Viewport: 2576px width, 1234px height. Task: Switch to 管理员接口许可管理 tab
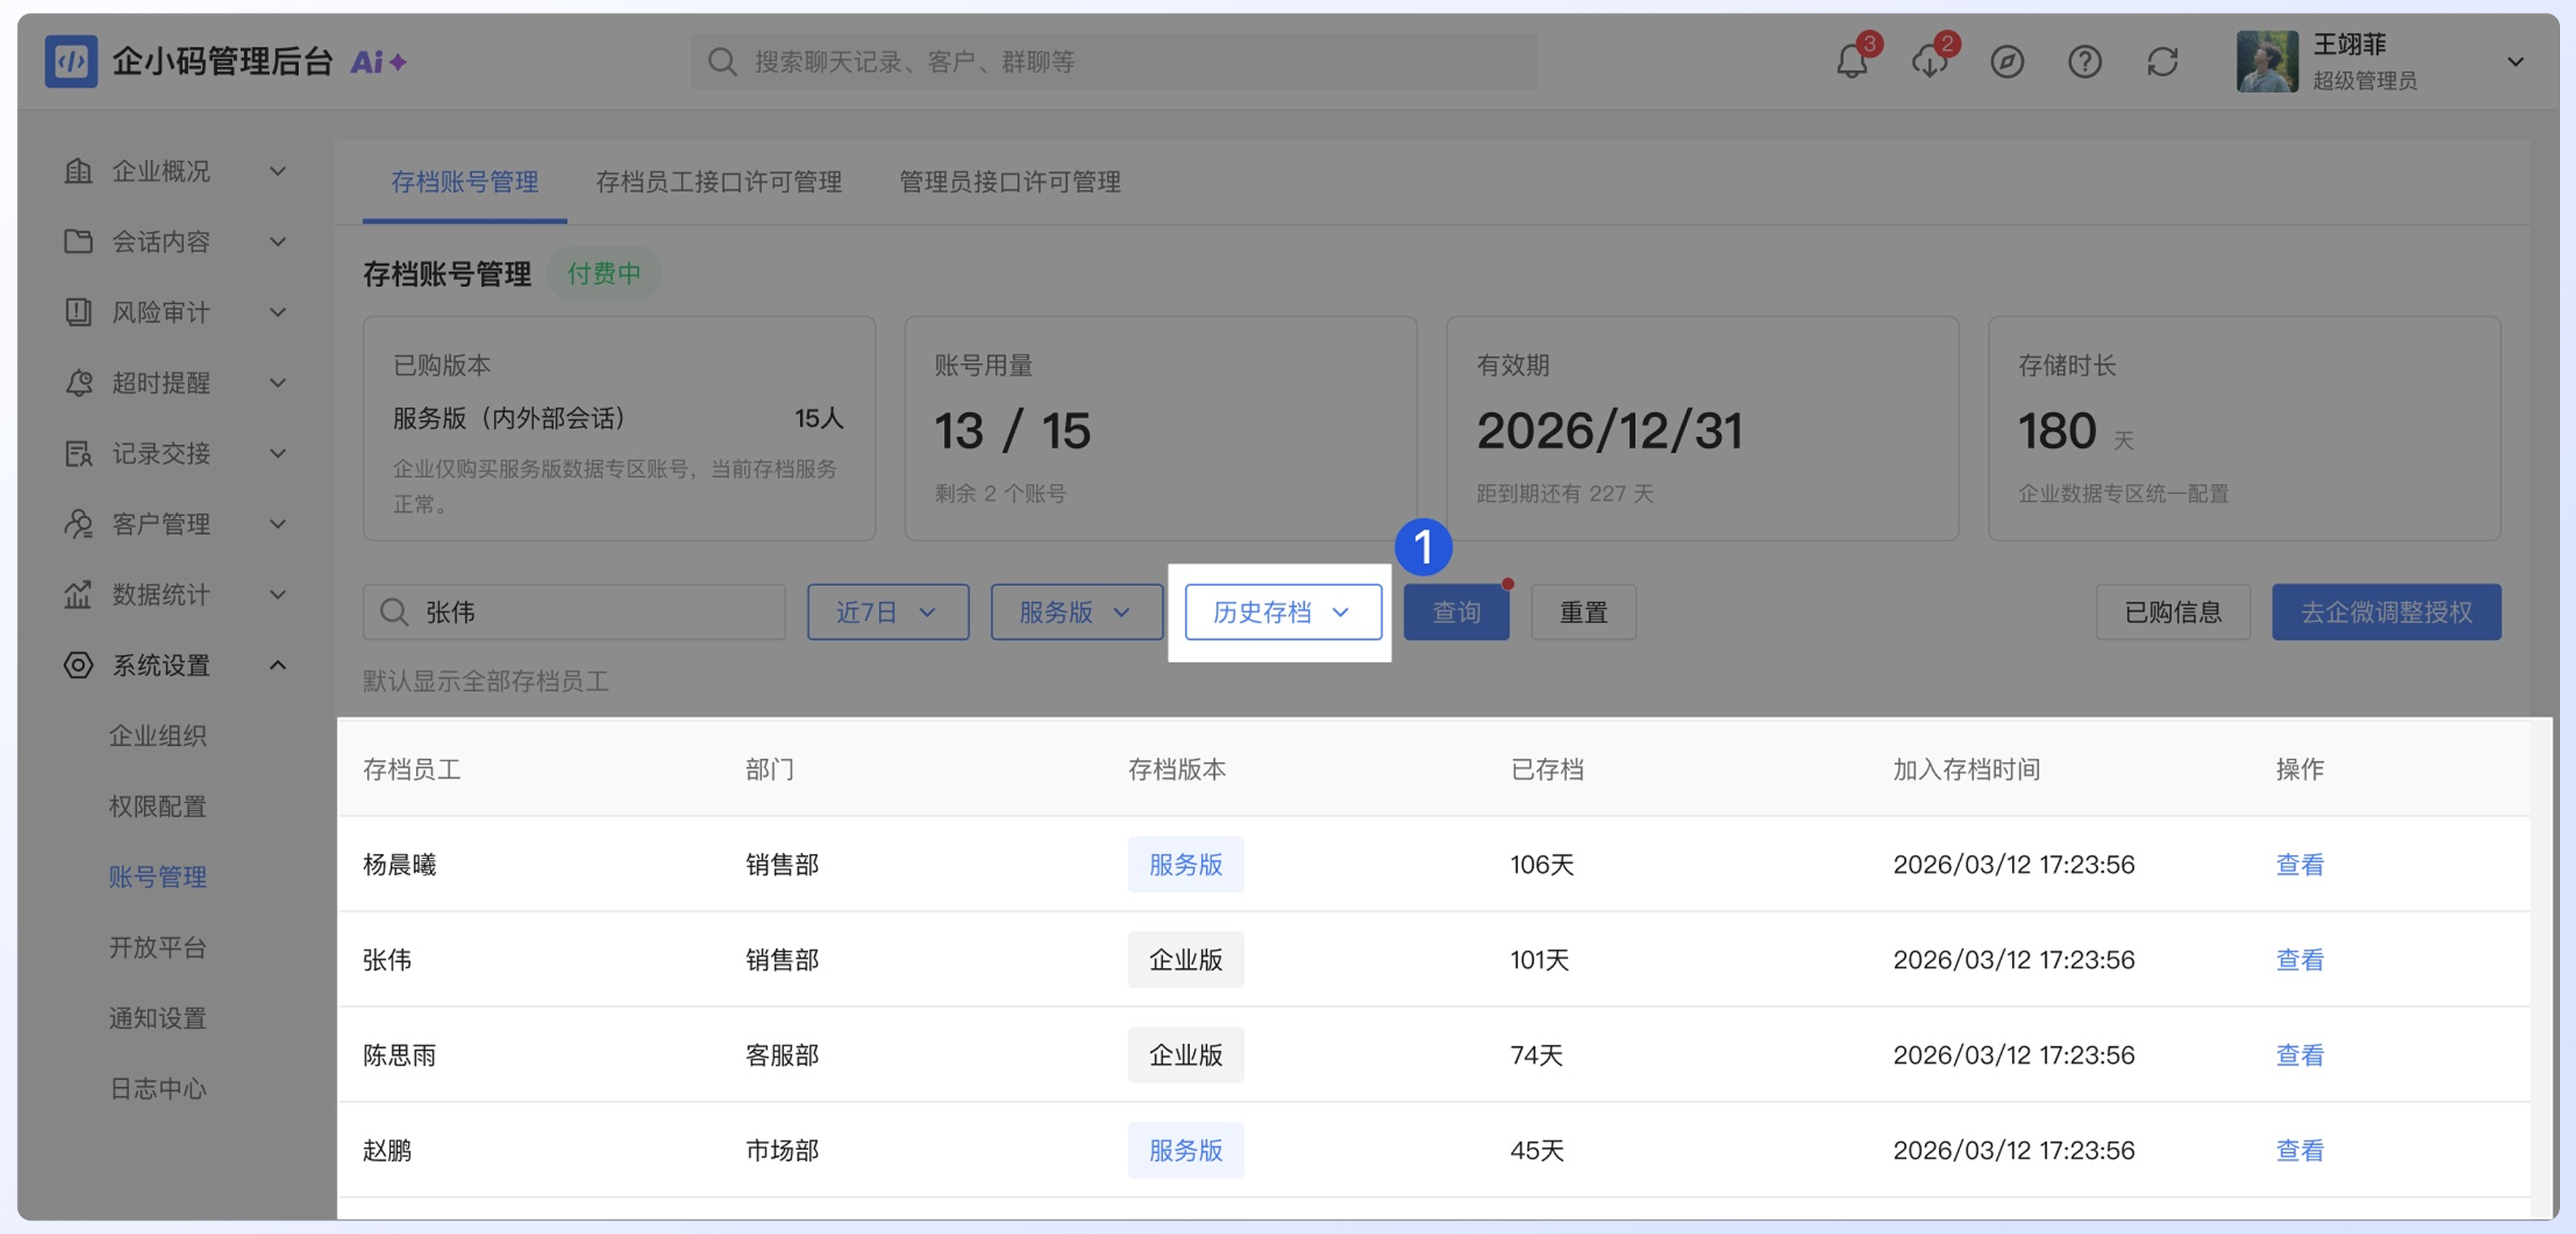tap(1009, 182)
